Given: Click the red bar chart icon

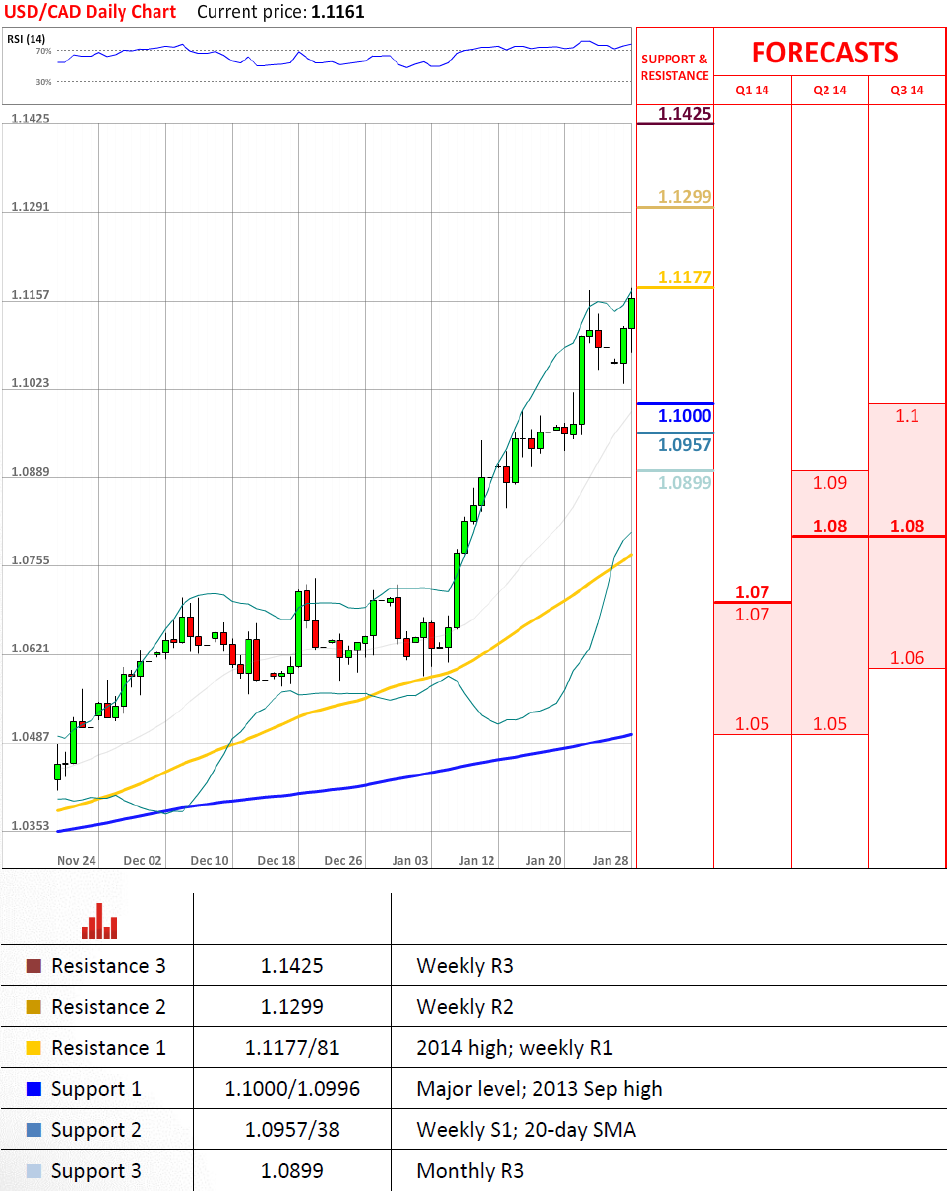Looking at the screenshot, I should click(100, 921).
